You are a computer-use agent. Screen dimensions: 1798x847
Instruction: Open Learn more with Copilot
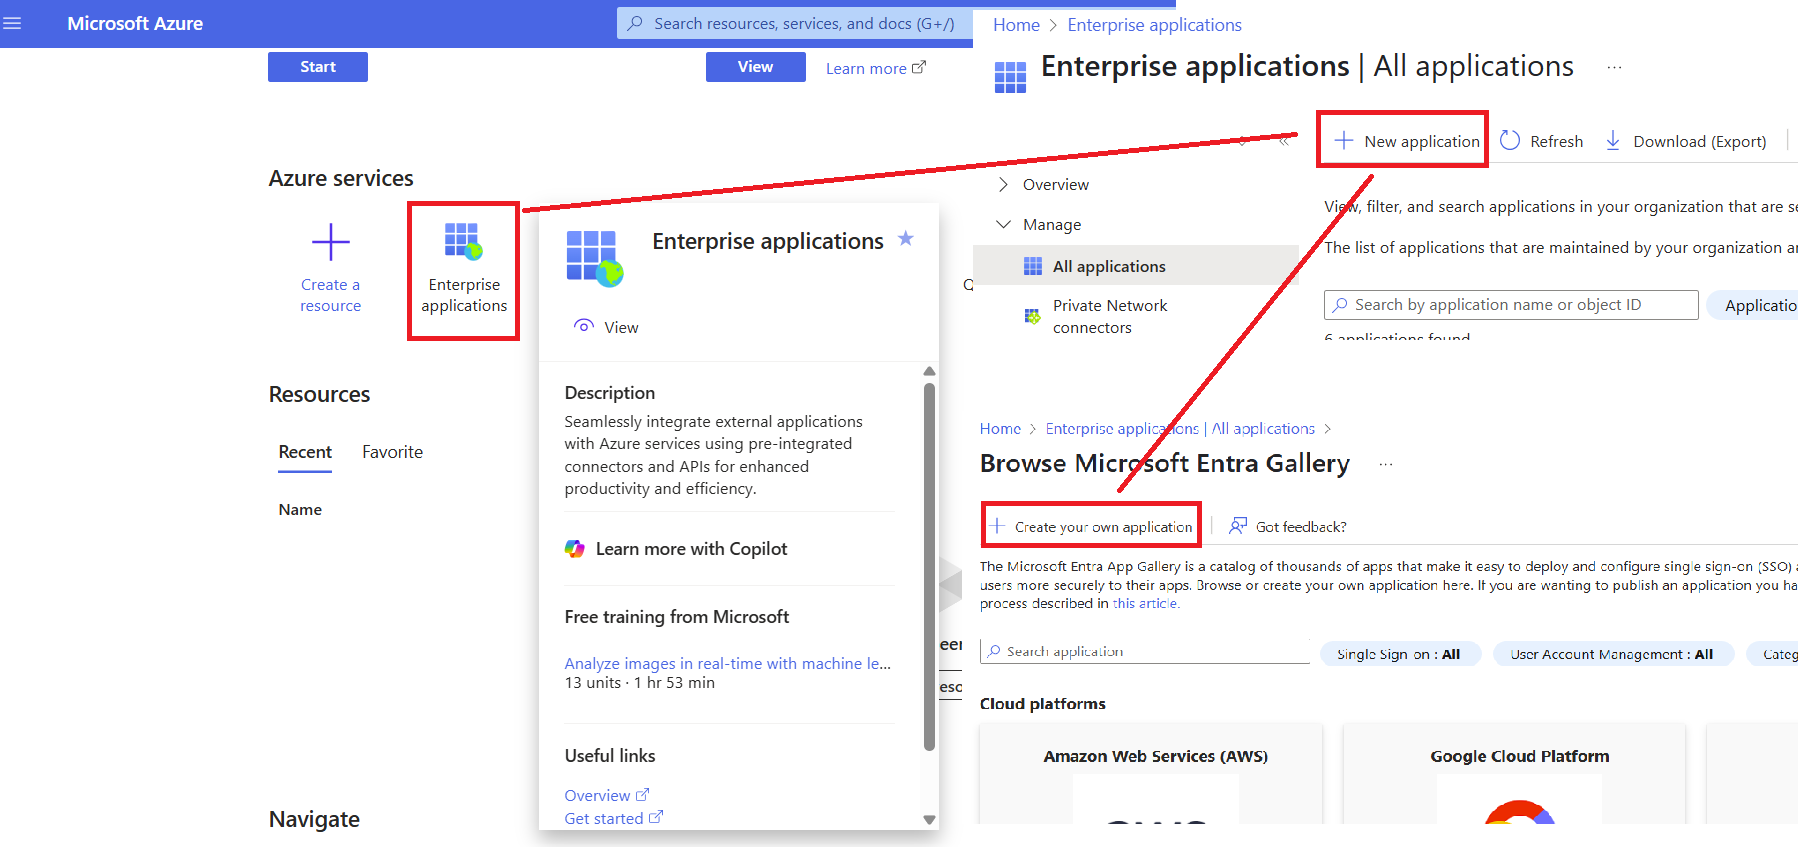691,549
